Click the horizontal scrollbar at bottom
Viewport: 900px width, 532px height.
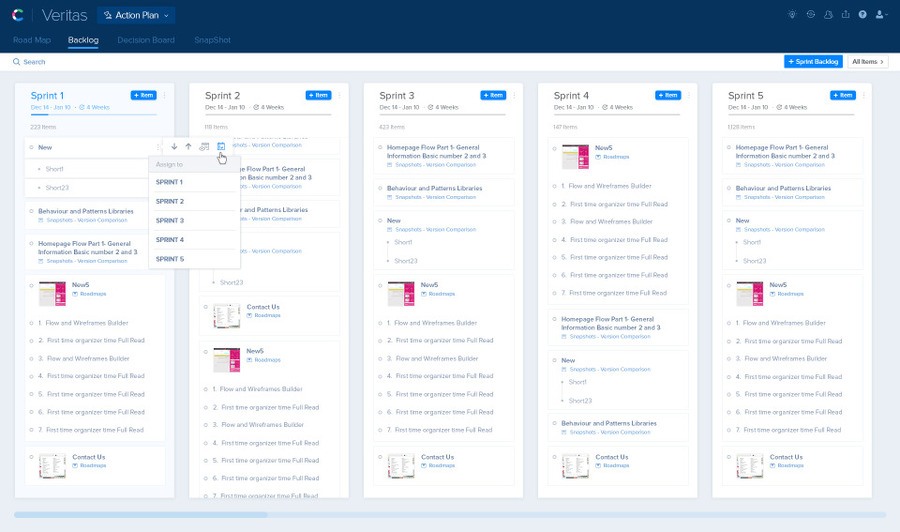tap(141, 515)
